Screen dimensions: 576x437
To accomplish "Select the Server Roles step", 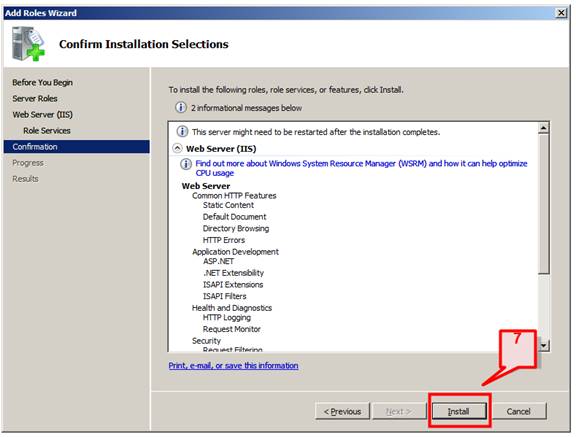I will point(35,98).
